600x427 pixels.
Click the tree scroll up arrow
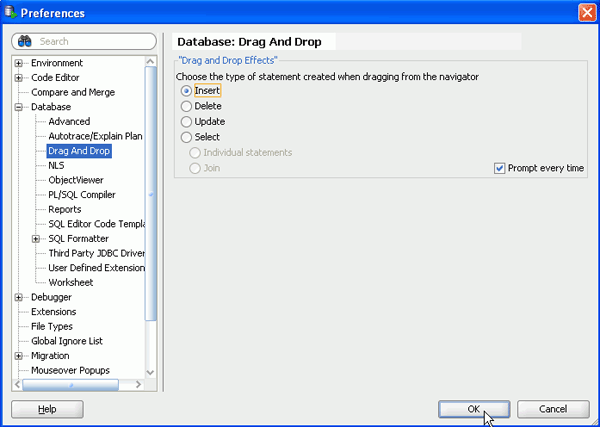pos(151,62)
